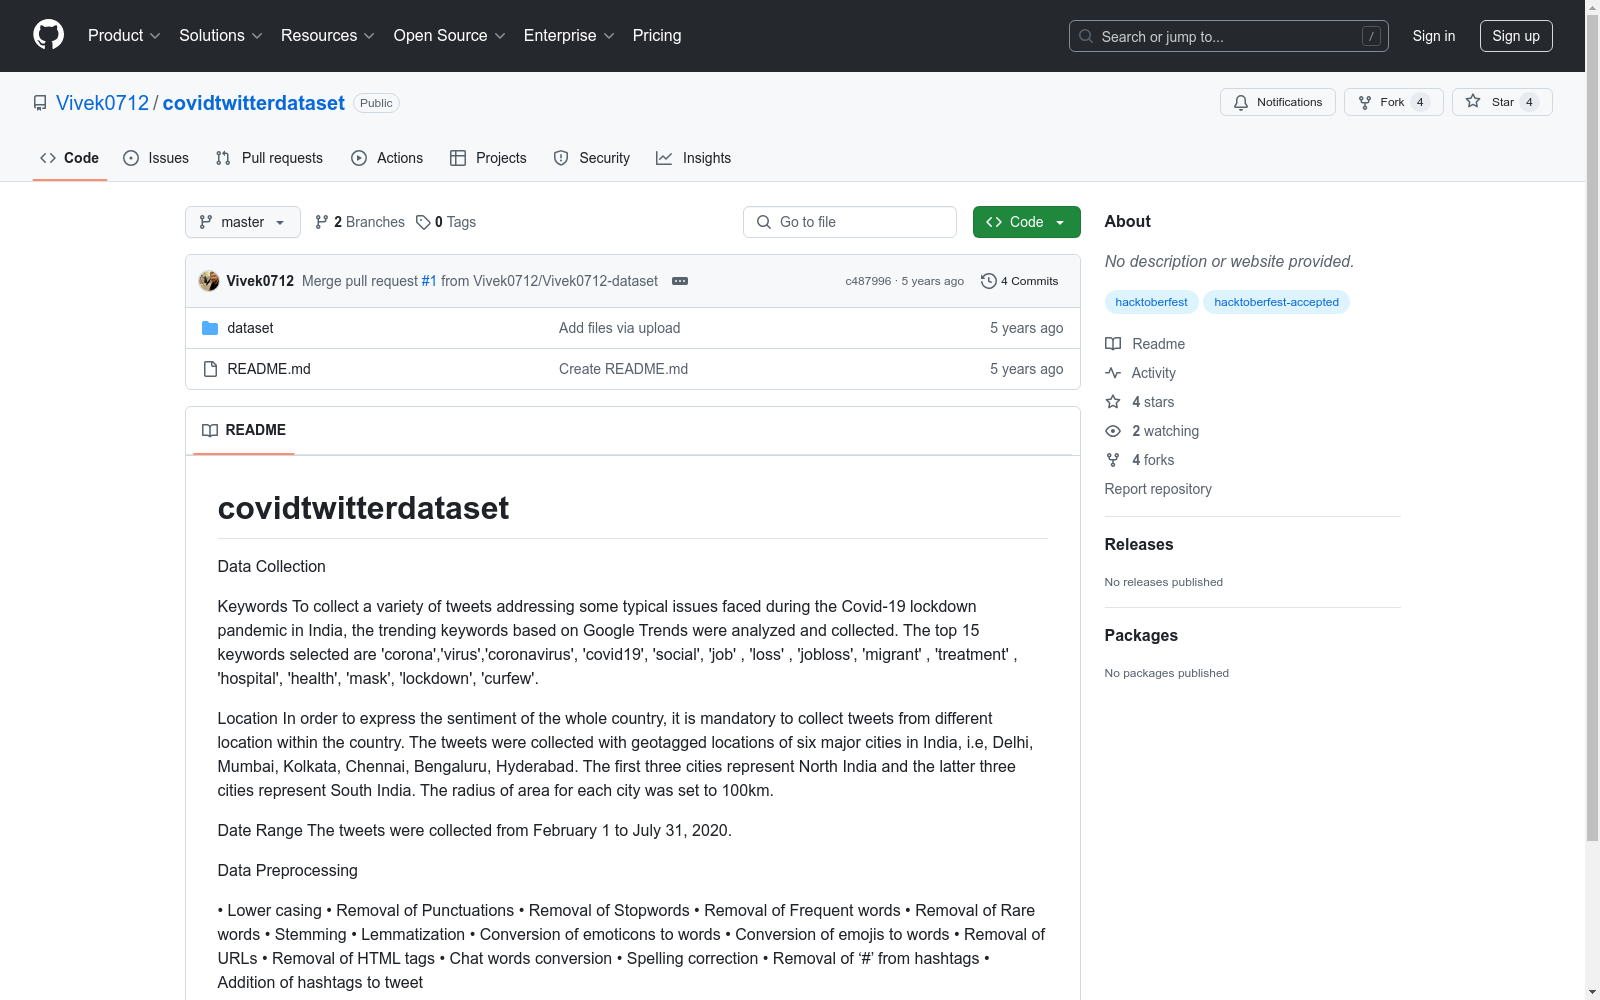Screen dimensions: 1600x1000
Task: Click the Notifications bell button
Action: [1278, 102]
